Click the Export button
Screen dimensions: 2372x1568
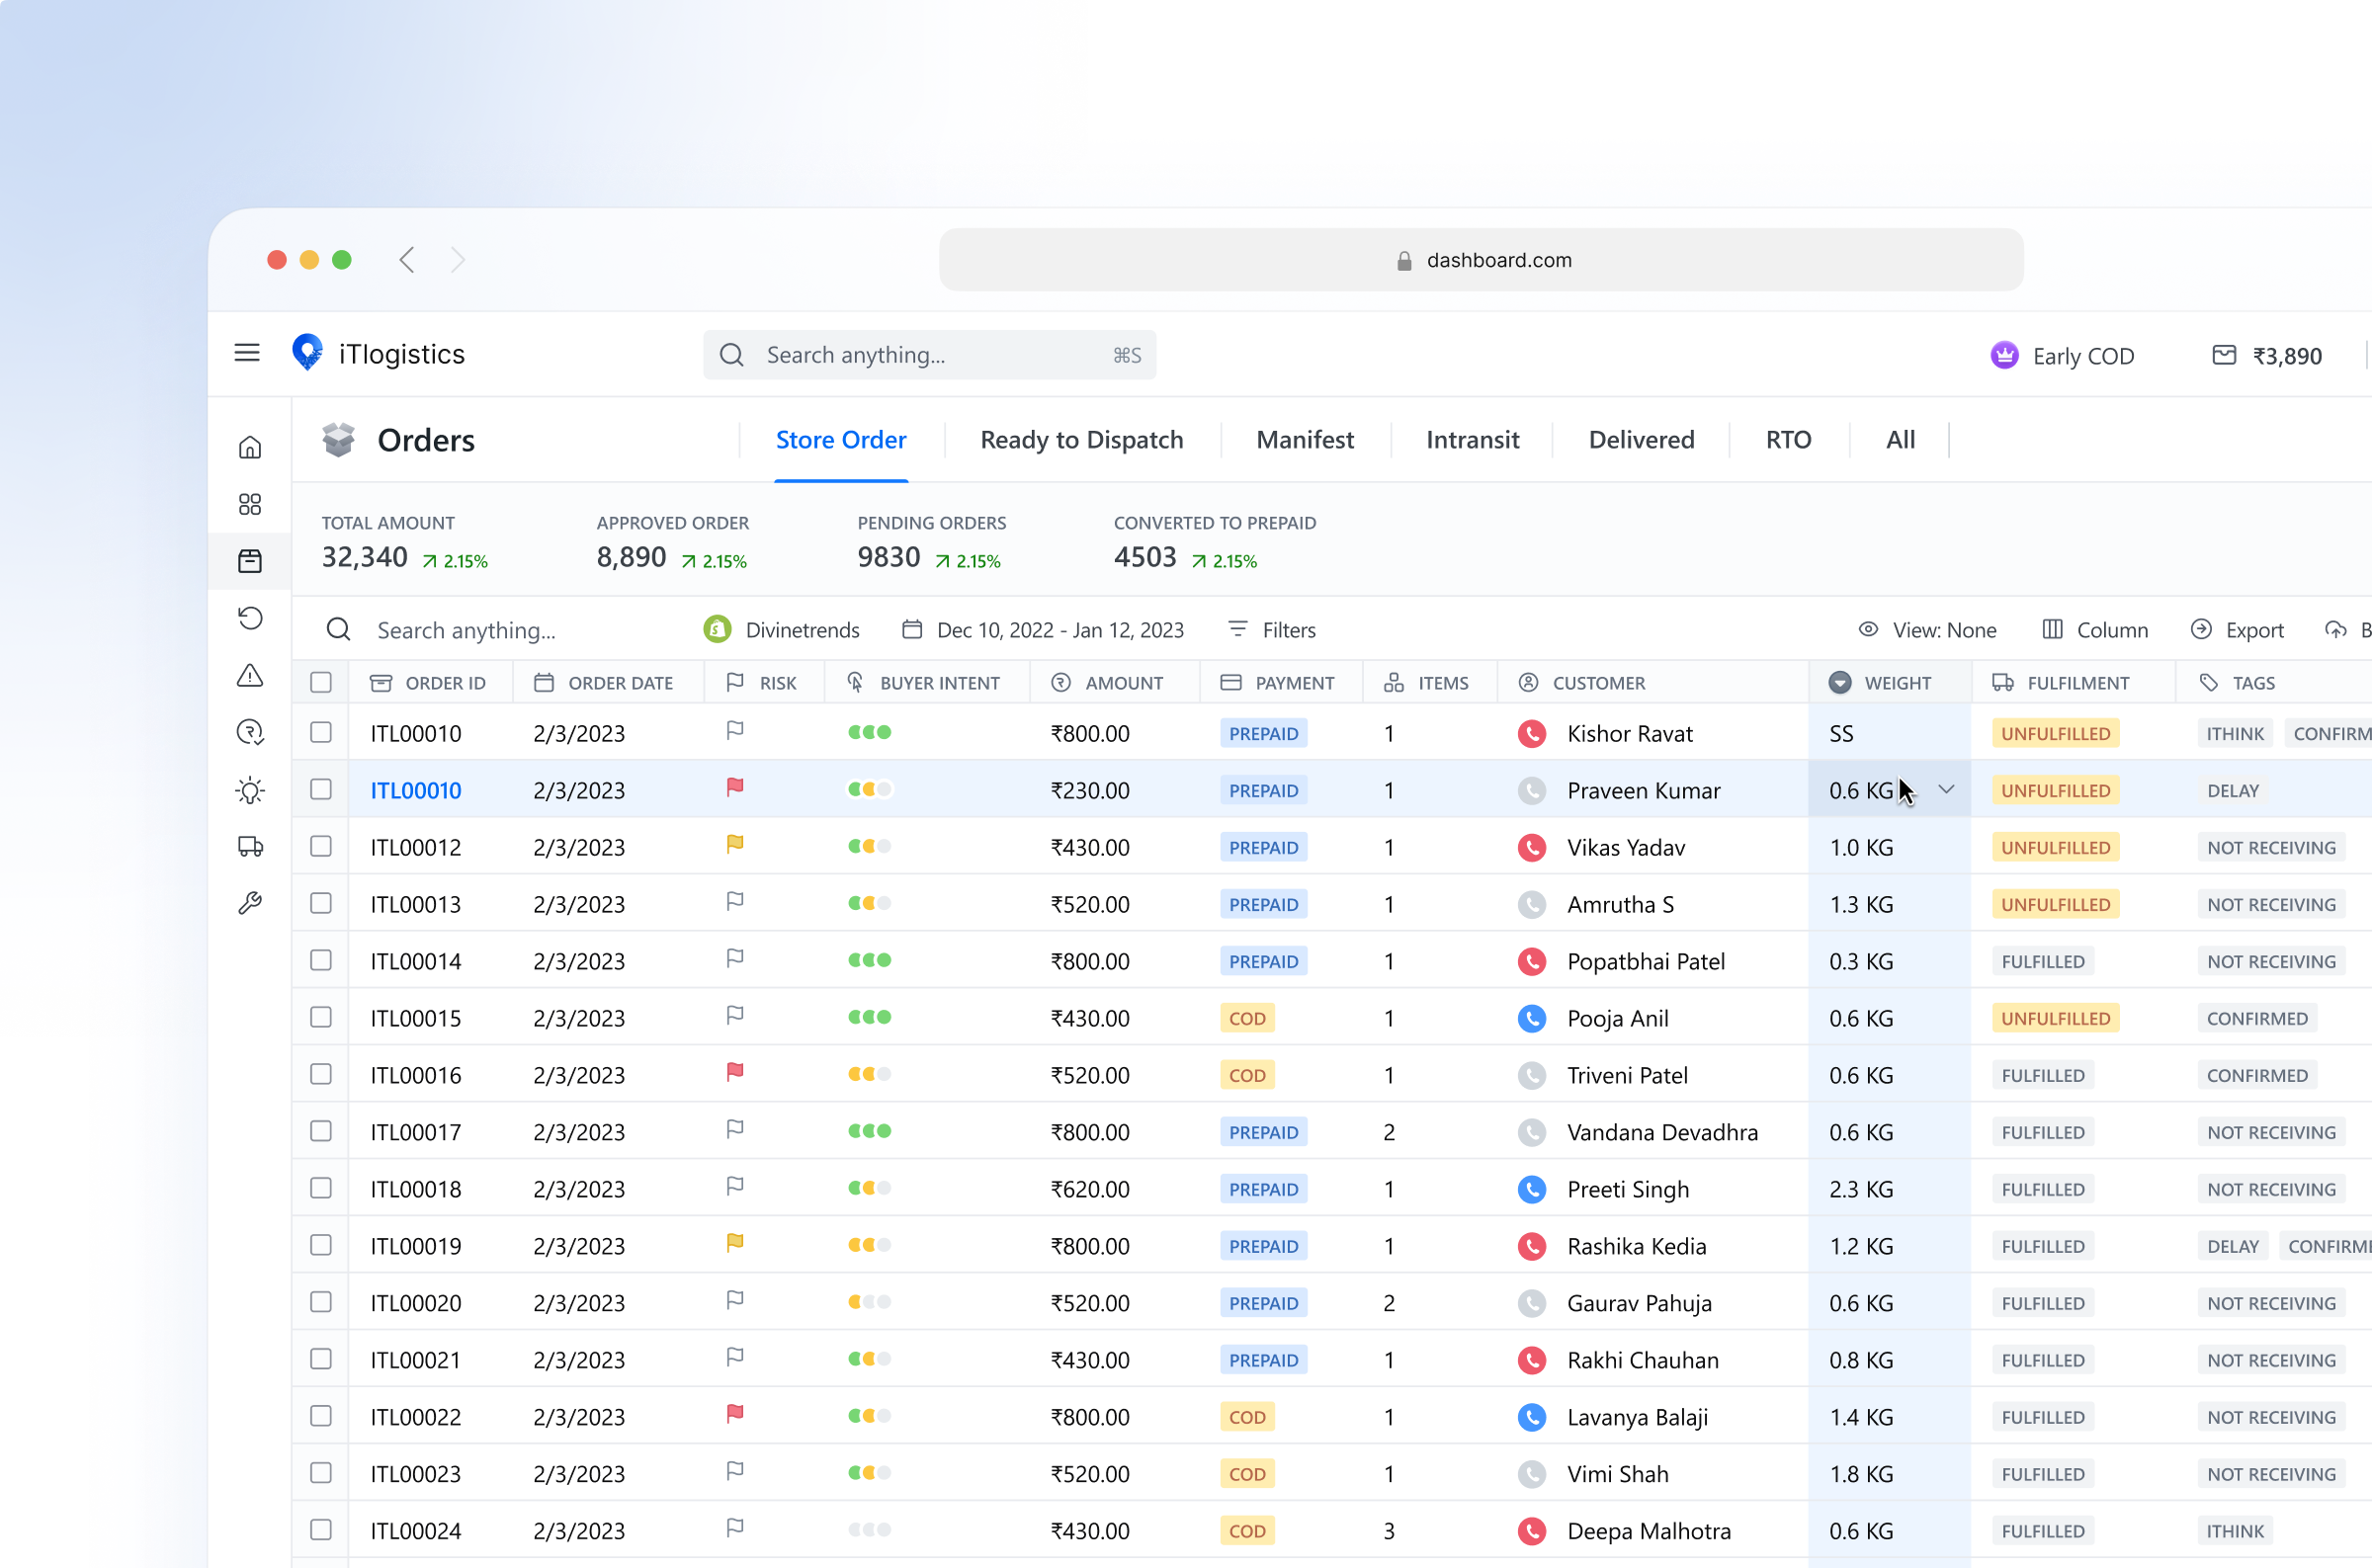coord(2237,630)
